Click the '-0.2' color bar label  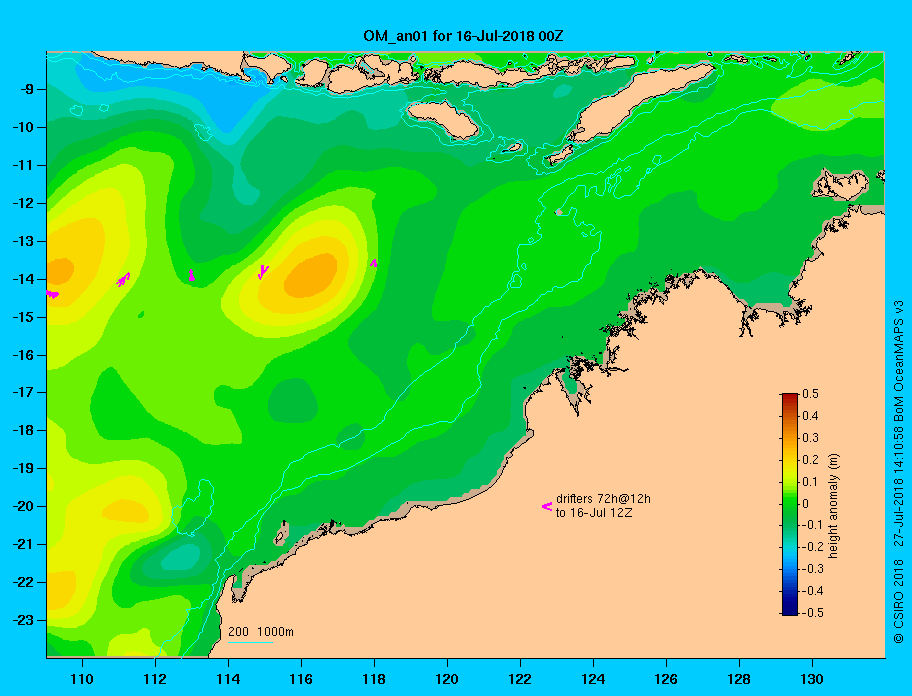(x=813, y=547)
